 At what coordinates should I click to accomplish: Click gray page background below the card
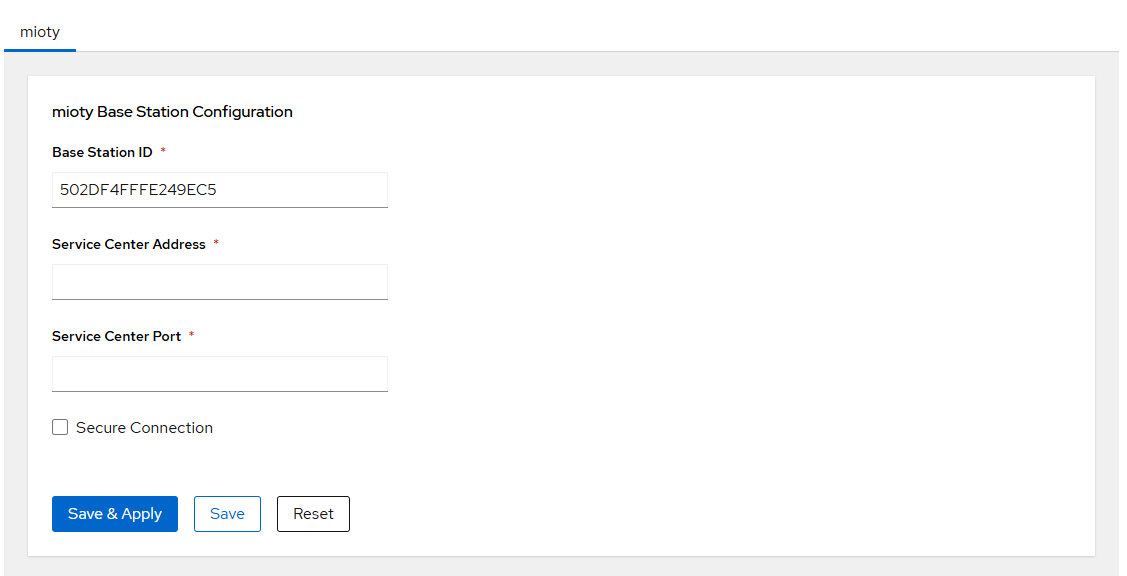(560, 567)
